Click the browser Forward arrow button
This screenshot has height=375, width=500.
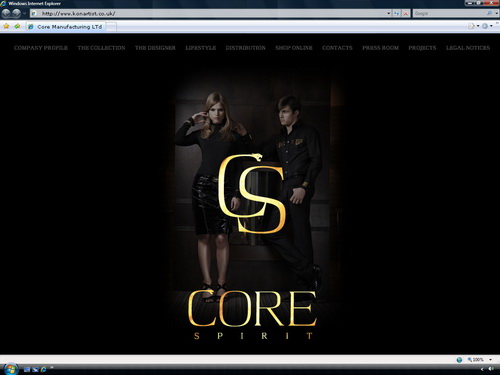(16, 13)
